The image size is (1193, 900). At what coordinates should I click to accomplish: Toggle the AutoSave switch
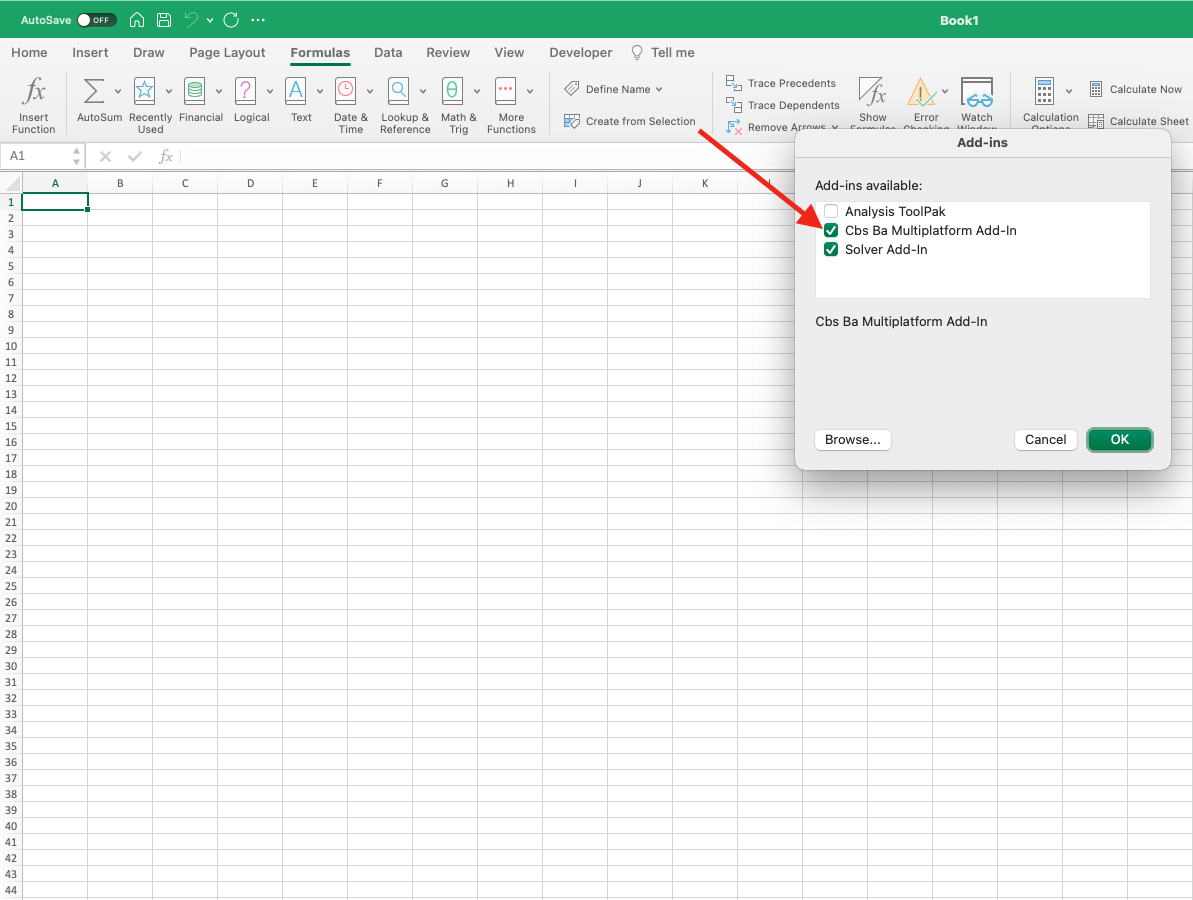[x=96, y=20]
